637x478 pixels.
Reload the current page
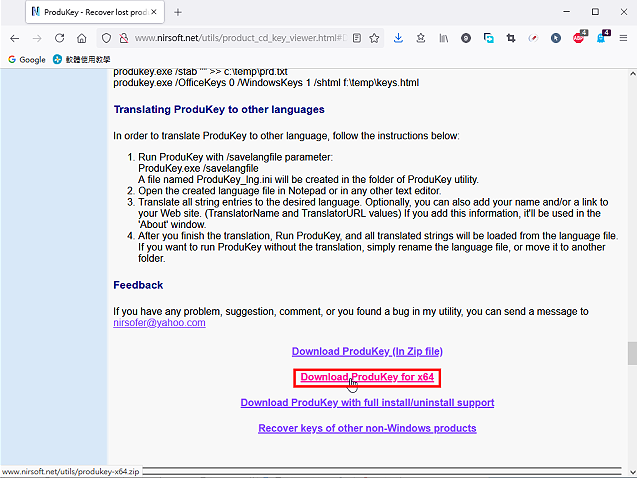[59, 38]
